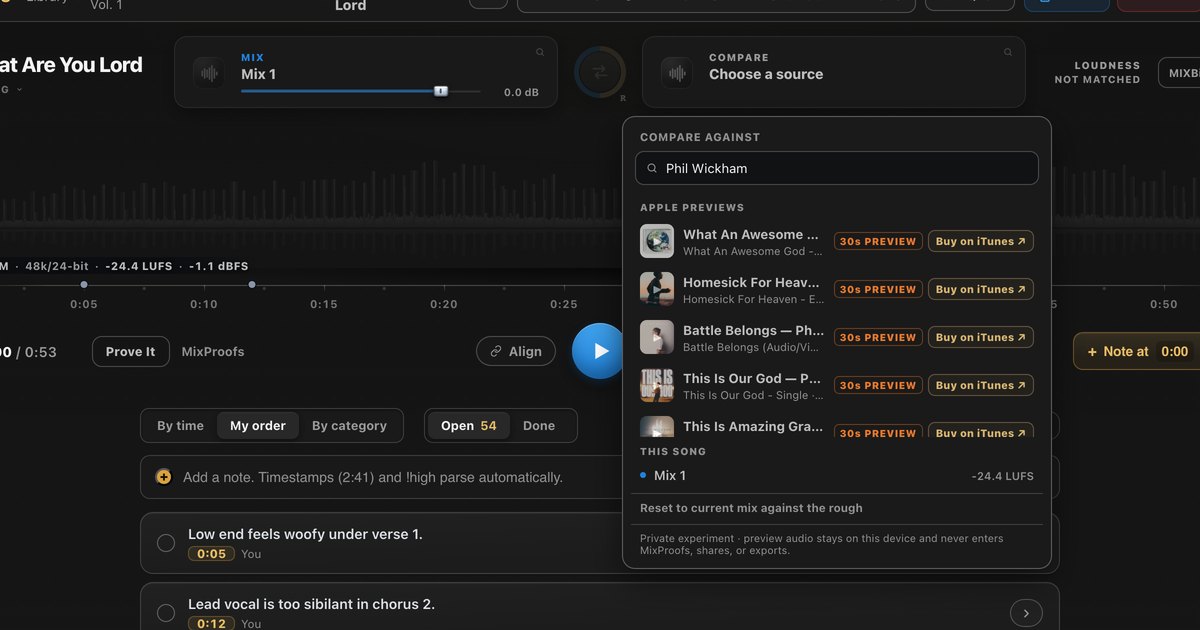
Task: Switch note sorting to By time
Action: (x=180, y=425)
